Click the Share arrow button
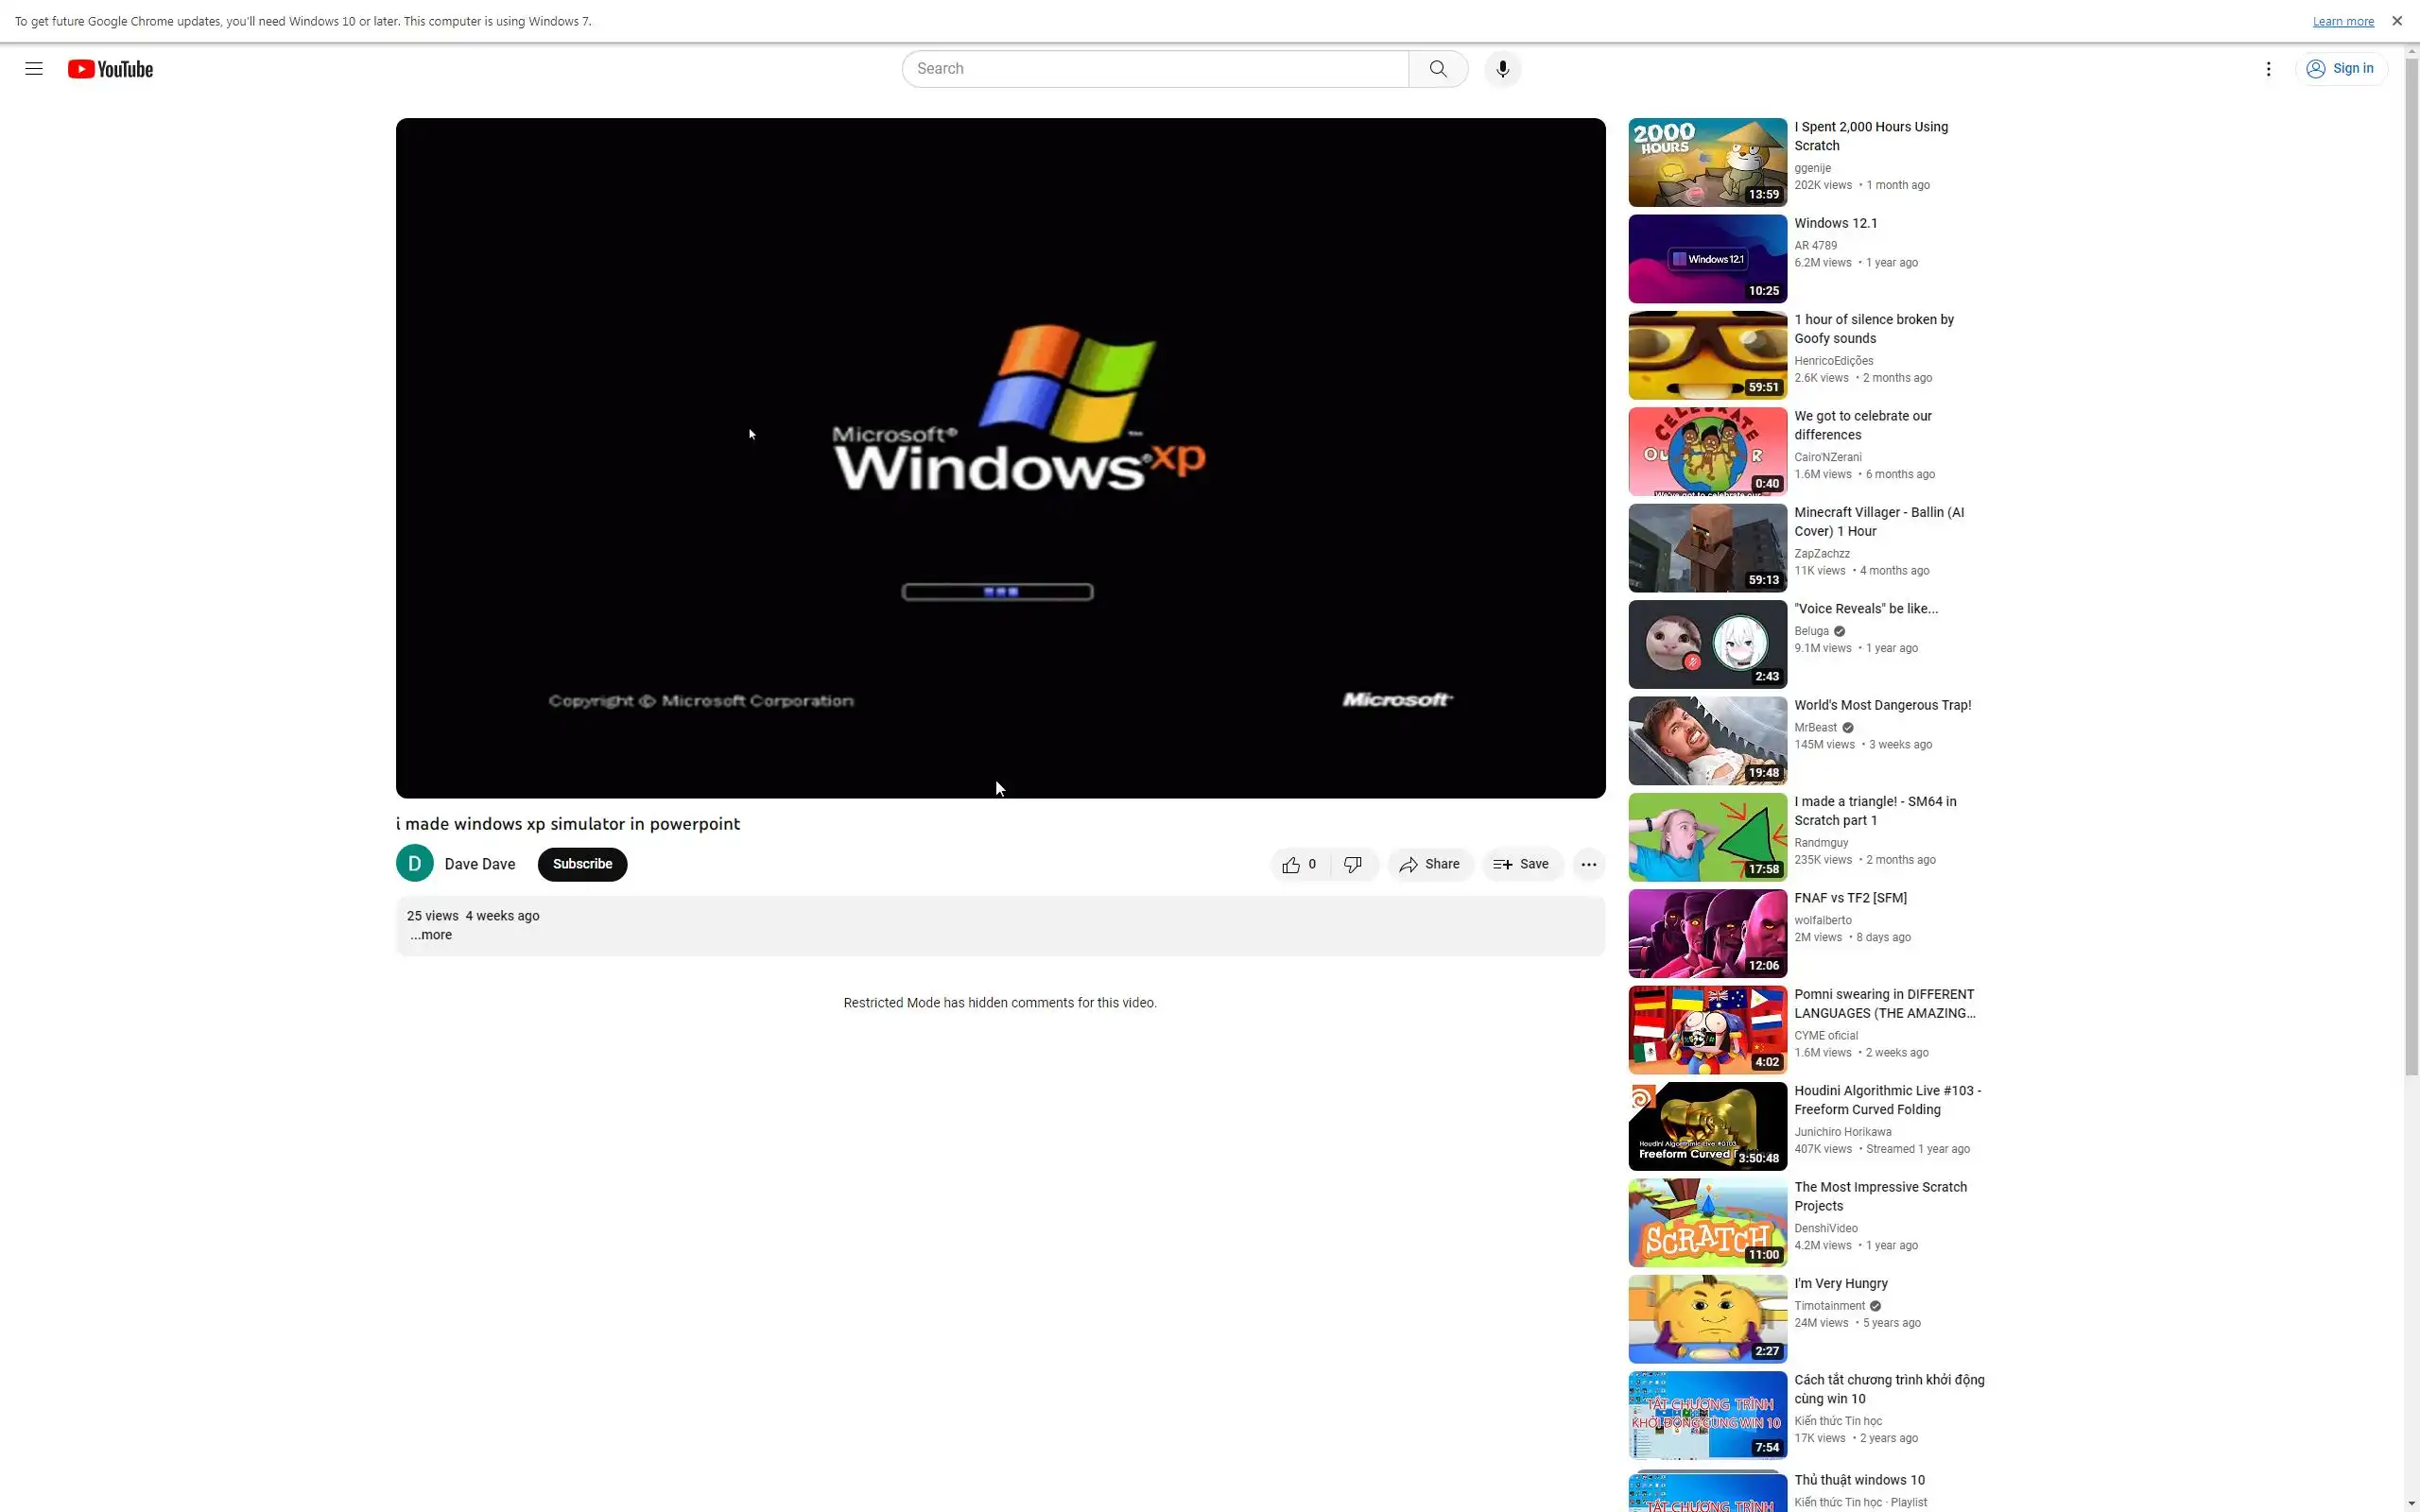The width and height of the screenshot is (2420, 1512). [1429, 864]
